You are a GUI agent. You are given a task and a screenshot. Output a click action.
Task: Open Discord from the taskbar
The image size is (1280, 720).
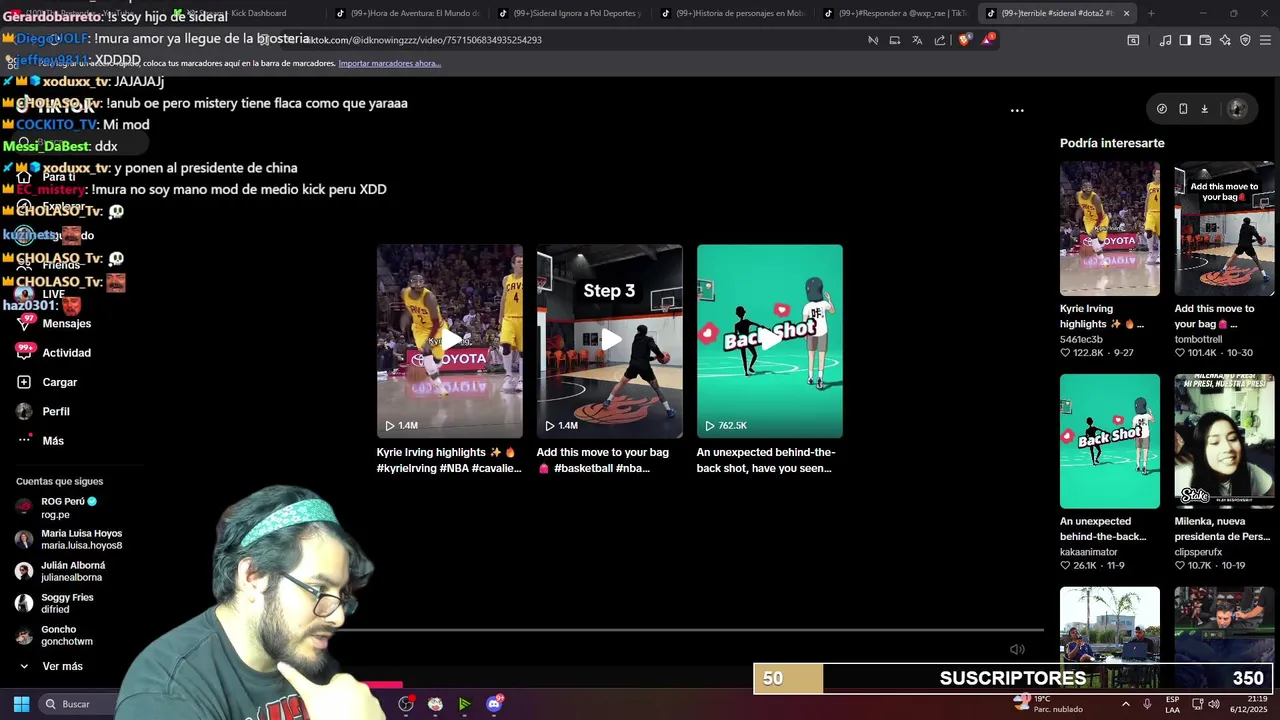[x=494, y=704]
